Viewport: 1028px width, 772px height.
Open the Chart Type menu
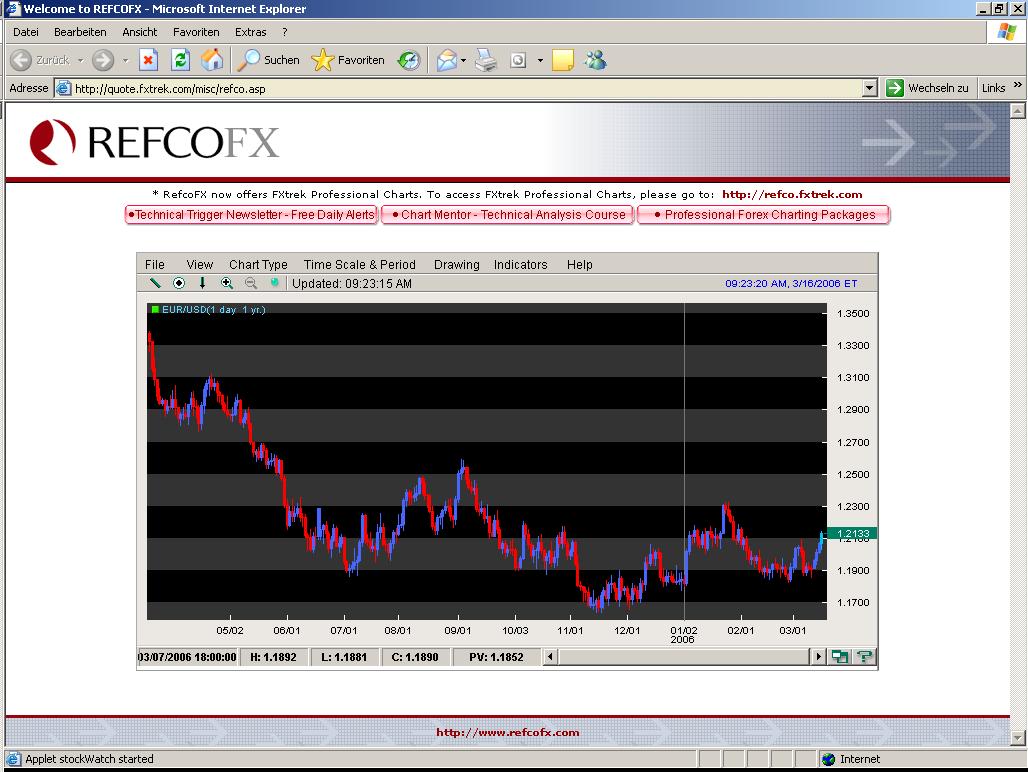[x=257, y=264]
